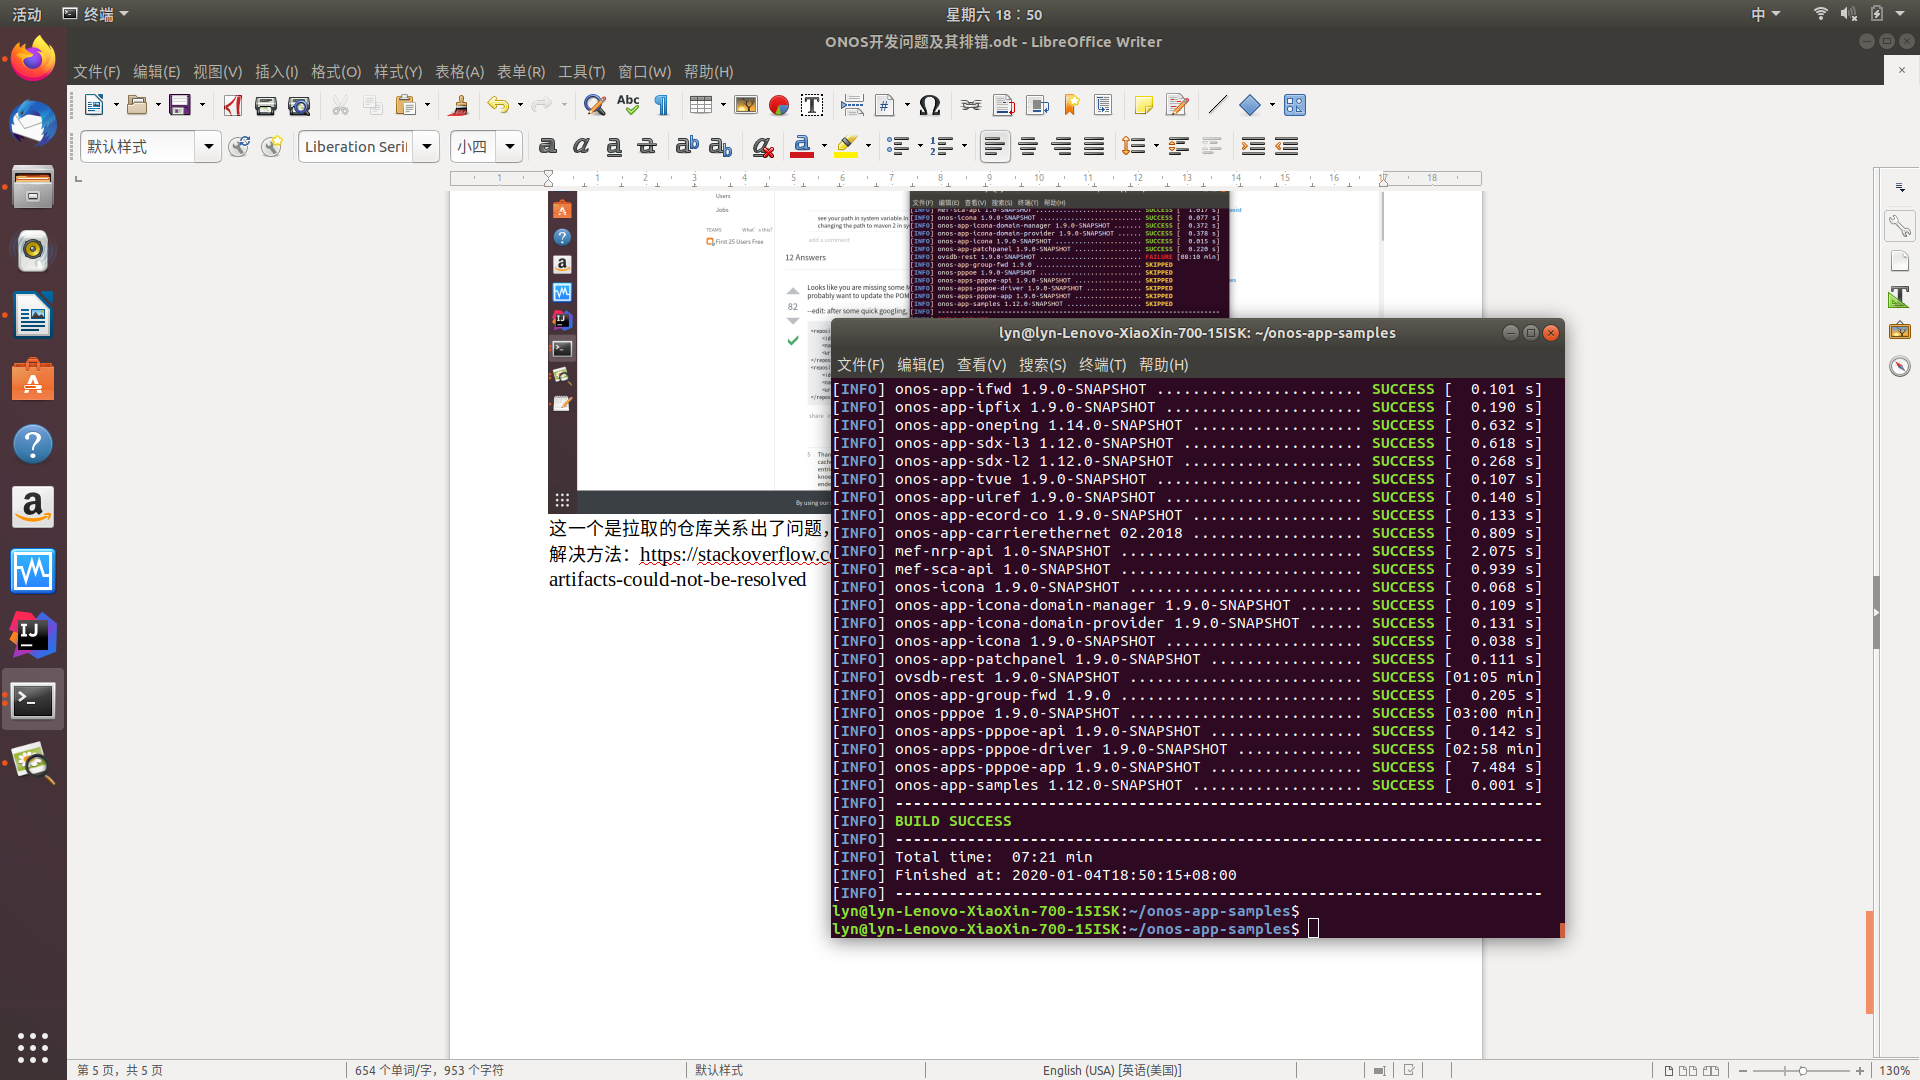
Task: Open the 格式(O) menu in Writer
Action: [335, 72]
